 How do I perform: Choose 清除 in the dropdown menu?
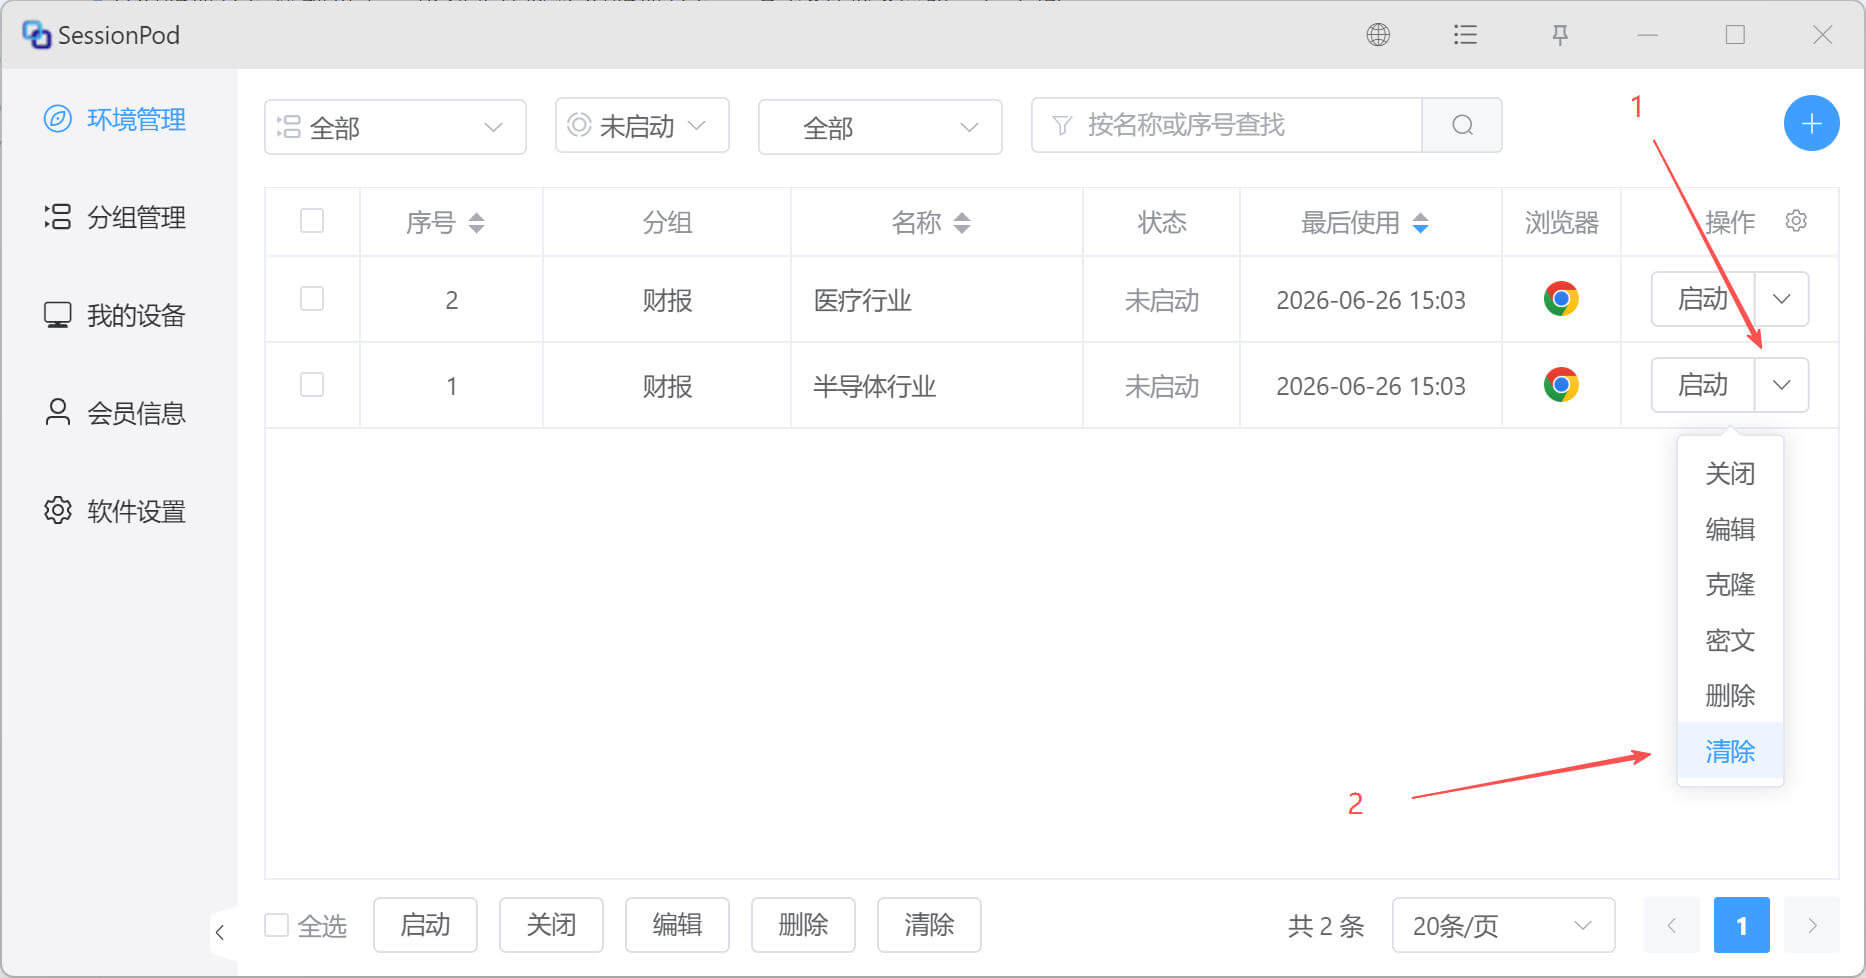(x=1730, y=751)
